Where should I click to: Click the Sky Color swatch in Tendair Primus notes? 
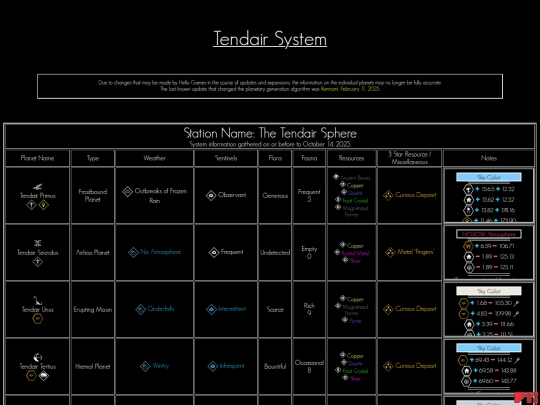tap(489, 177)
